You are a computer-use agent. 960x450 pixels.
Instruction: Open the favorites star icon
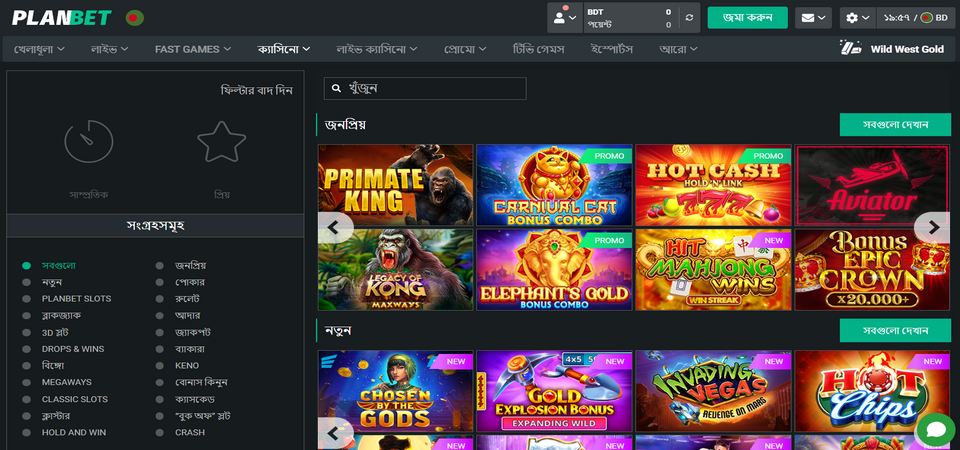coord(221,142)
